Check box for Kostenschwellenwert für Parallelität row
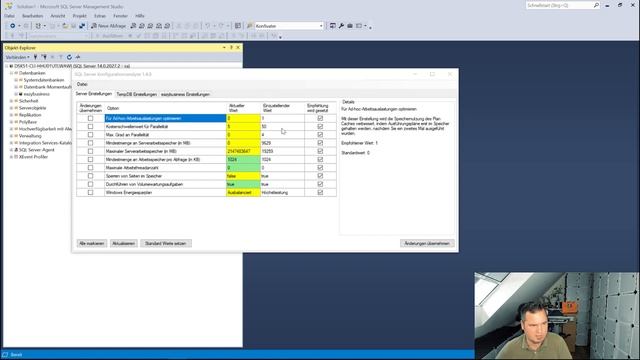This screenshot has height=360, width=640. tap(90, 127)
